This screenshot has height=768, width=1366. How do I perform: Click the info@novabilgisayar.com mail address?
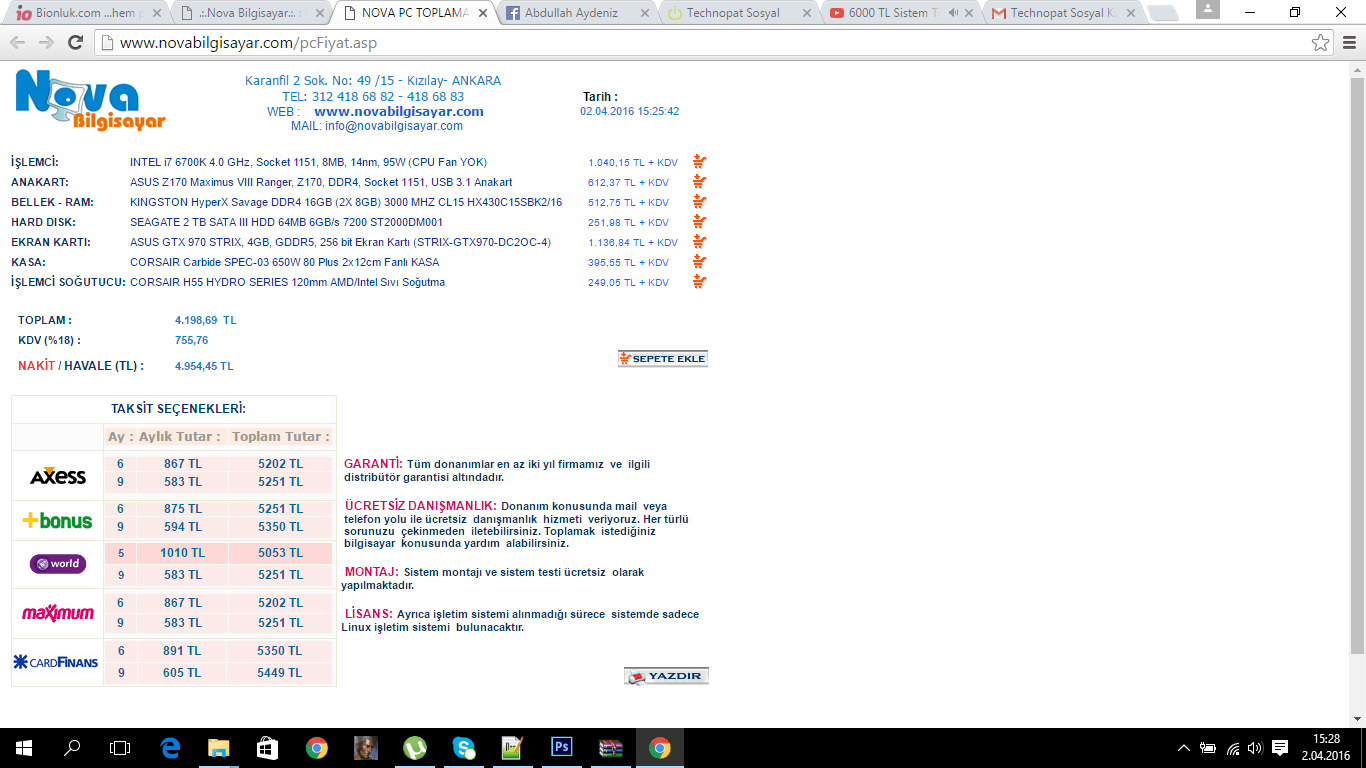[394, 126]
